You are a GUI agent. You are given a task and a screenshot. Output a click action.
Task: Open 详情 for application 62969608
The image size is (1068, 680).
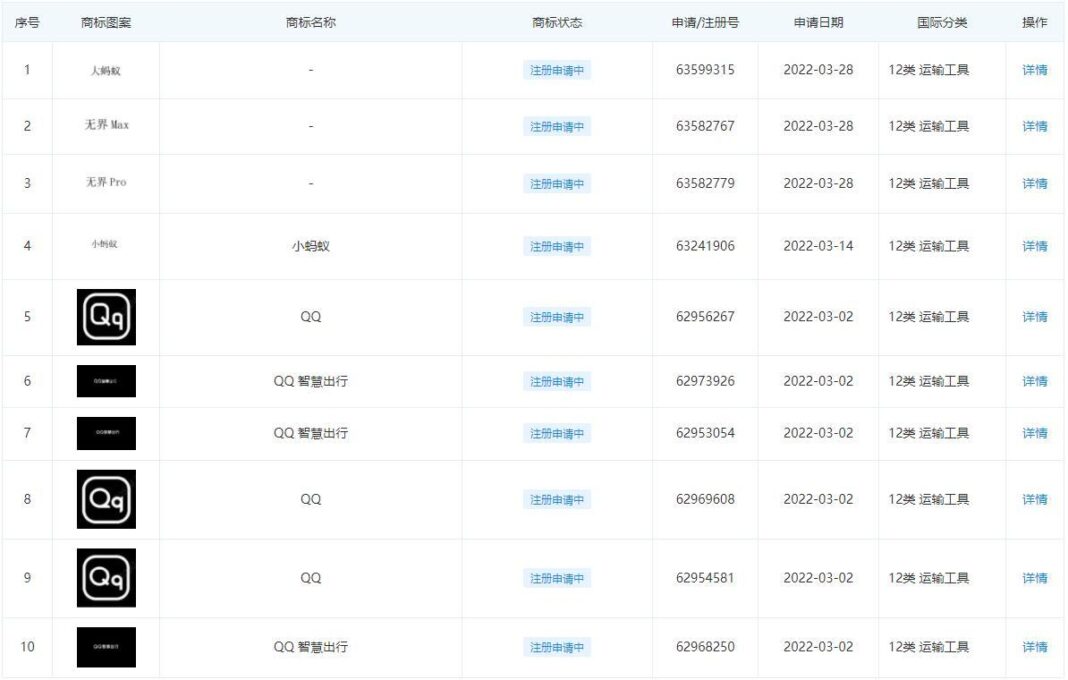coord(1034,499)
